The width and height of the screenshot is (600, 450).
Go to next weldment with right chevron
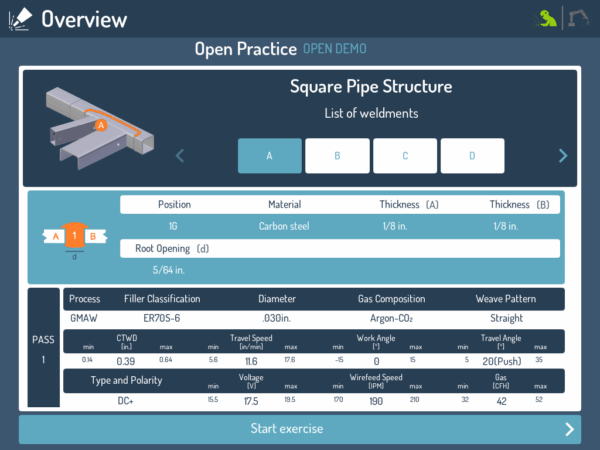click(562, 155)
